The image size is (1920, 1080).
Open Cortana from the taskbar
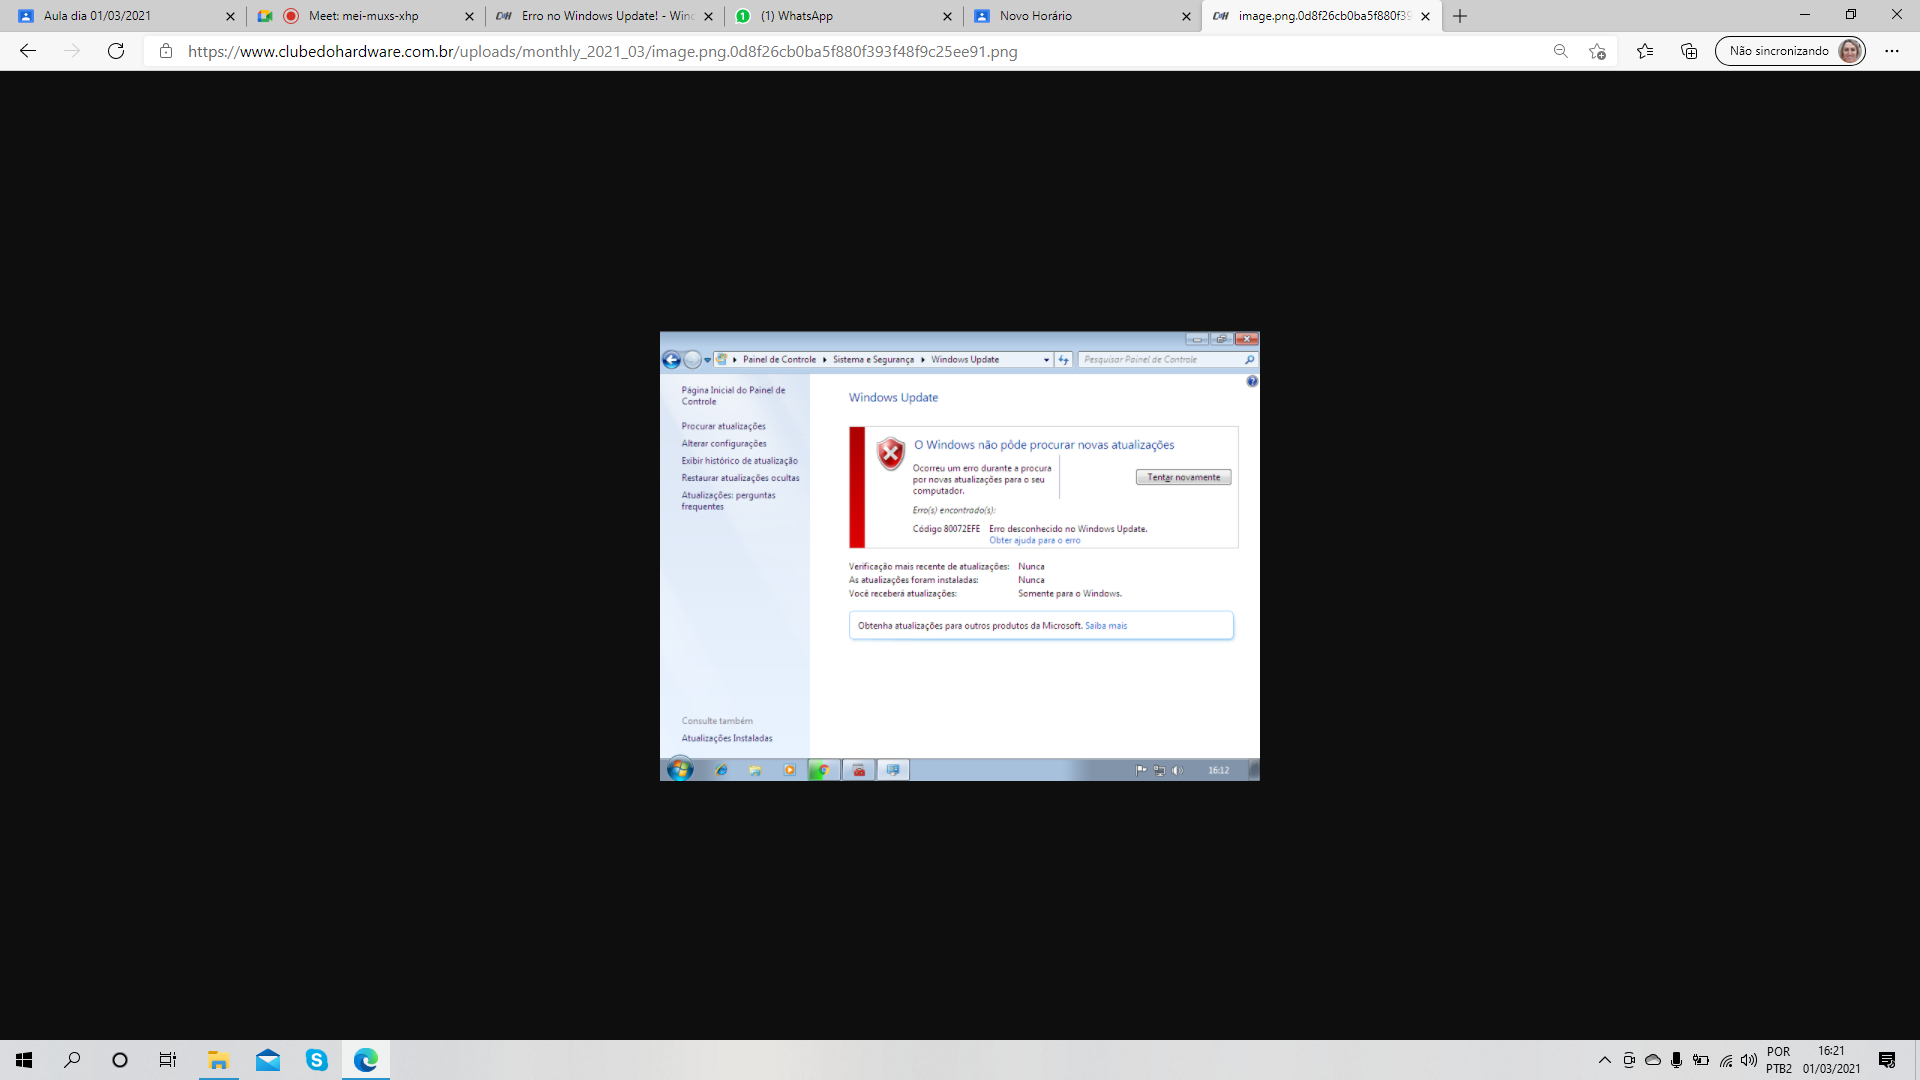coord(120,1060)
